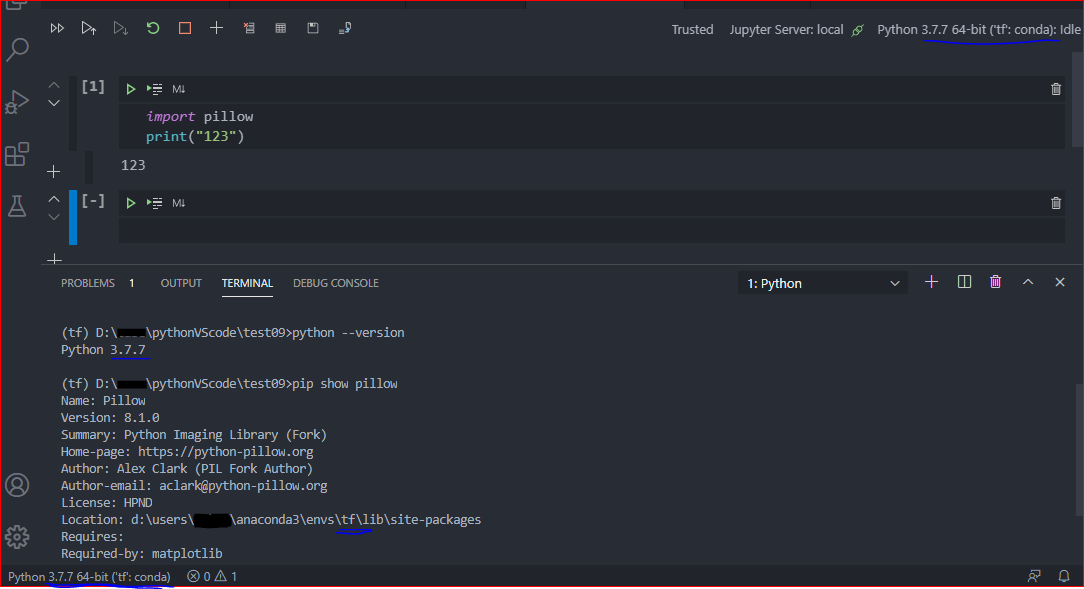Run all cells in the notebook
Viewport: 1084px width, 589px height.
(x=57, y=28)
